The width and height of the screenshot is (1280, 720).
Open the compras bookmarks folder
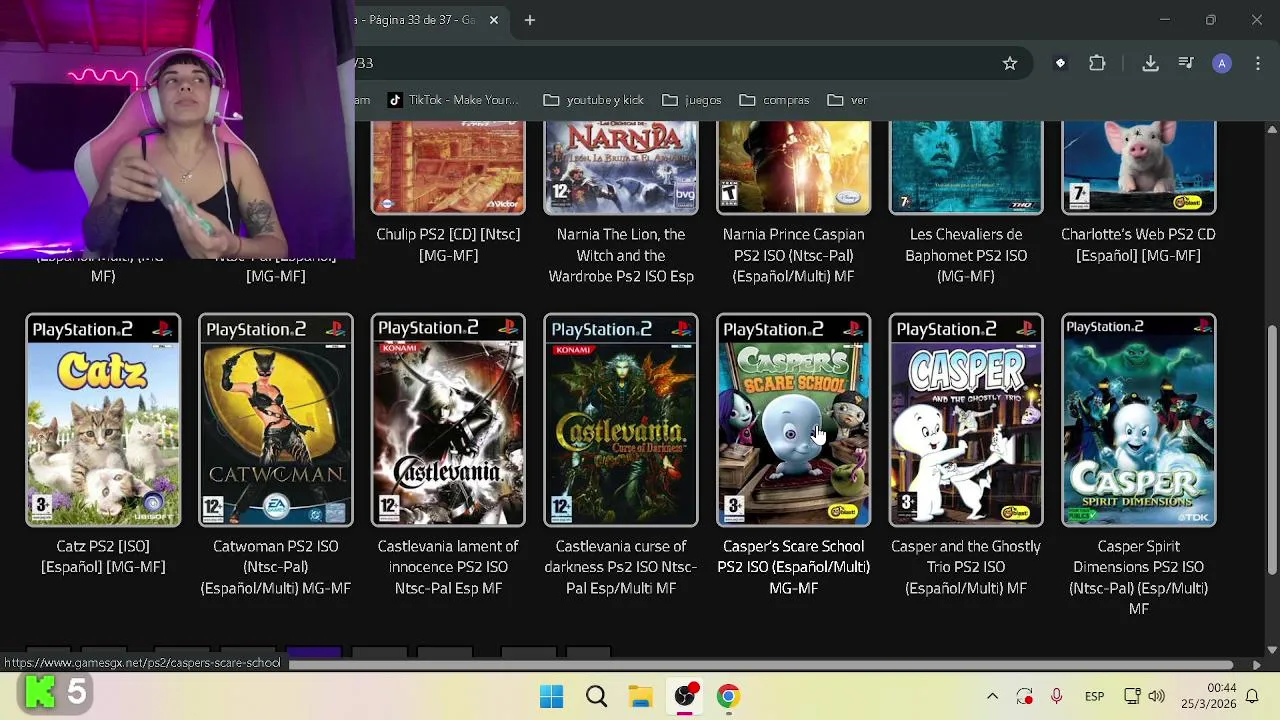coord(774,100)
